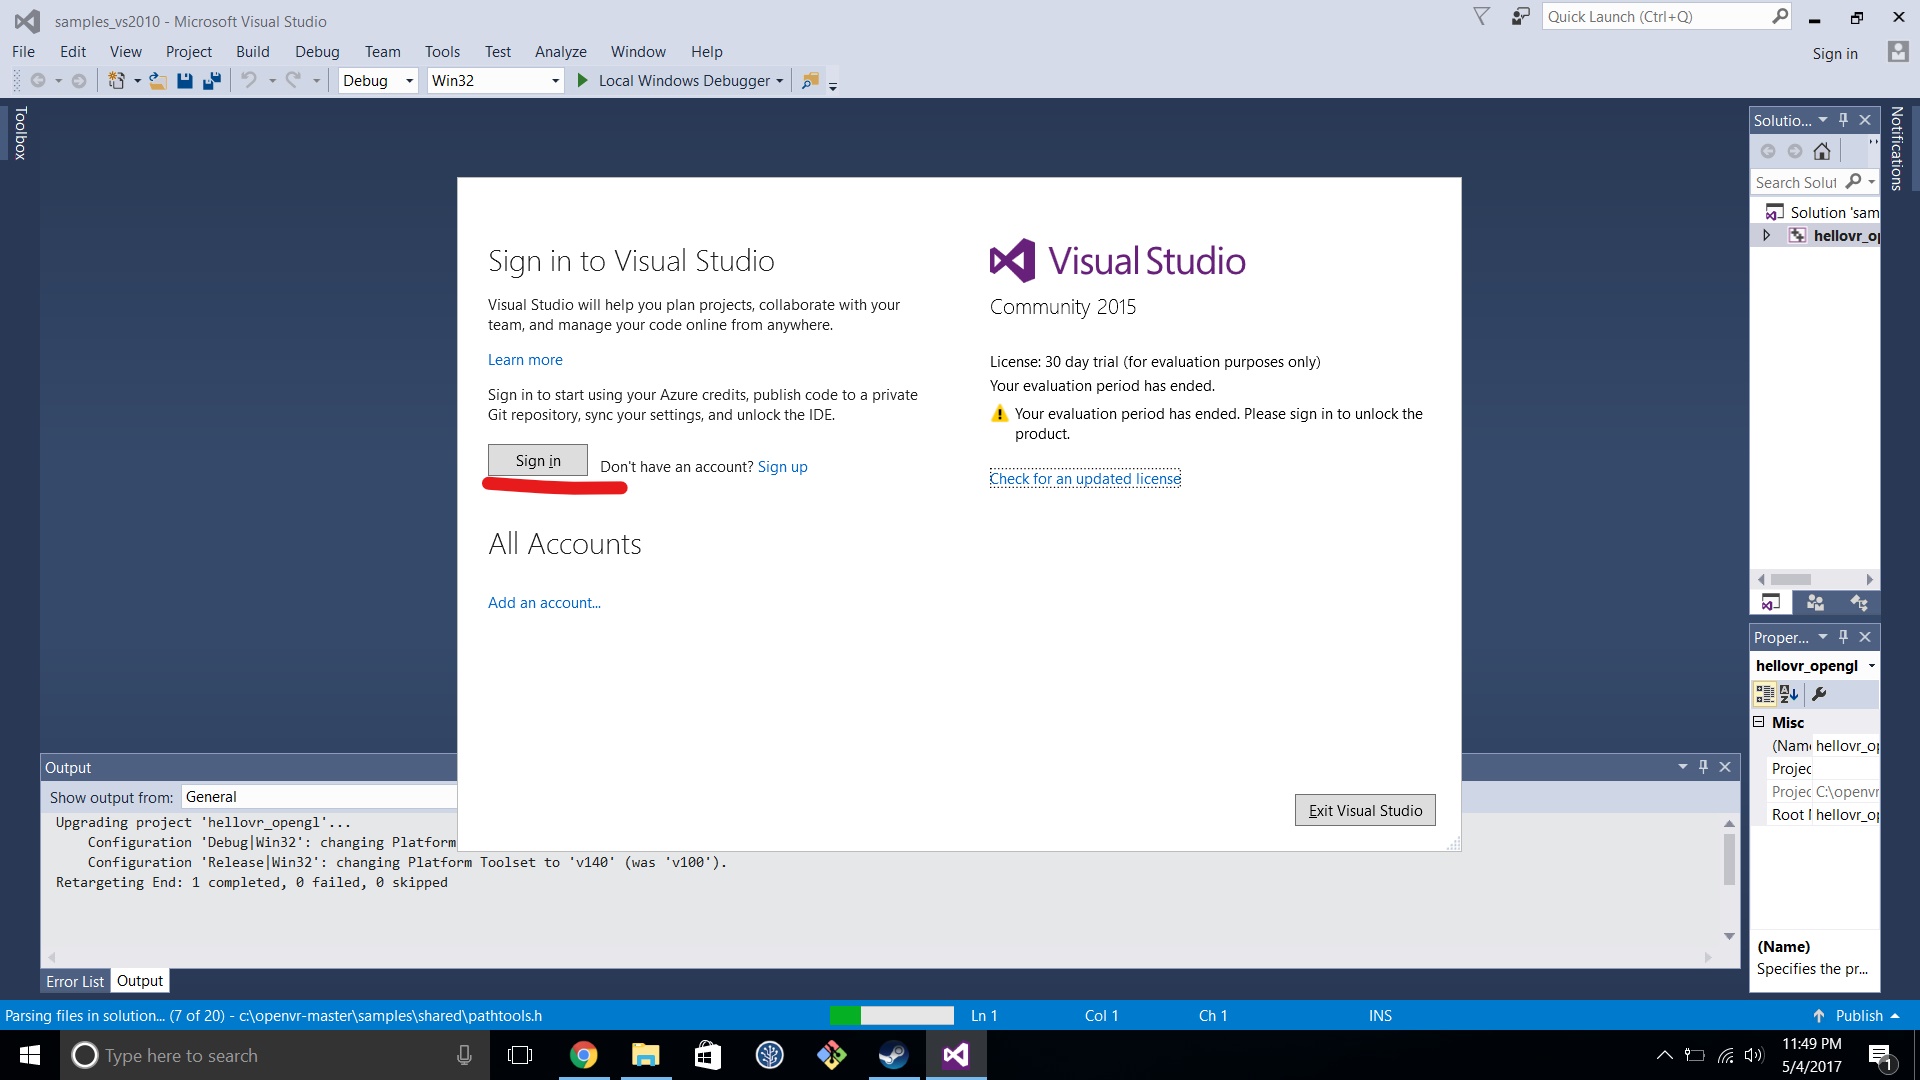Viewport: 1920px width, 1080px height.
Task: Click the account avatar icon beside Sign in
Action: [x=1898, y=52]
